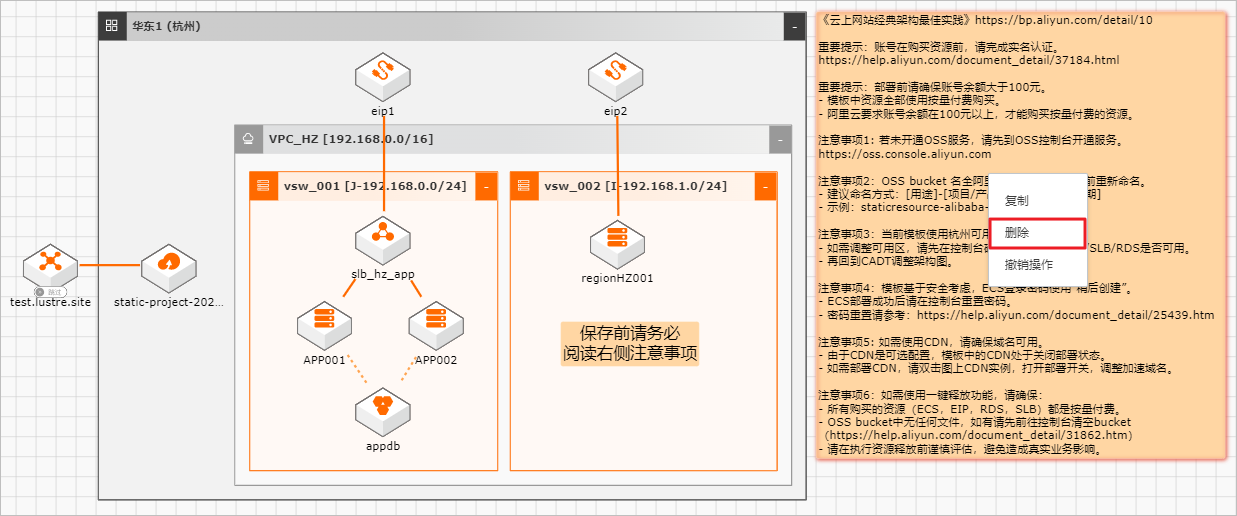This screenshot has width=1237, height=516.
Task: Collapse the vsw_002 subnet box
Action: pos(765,186)
